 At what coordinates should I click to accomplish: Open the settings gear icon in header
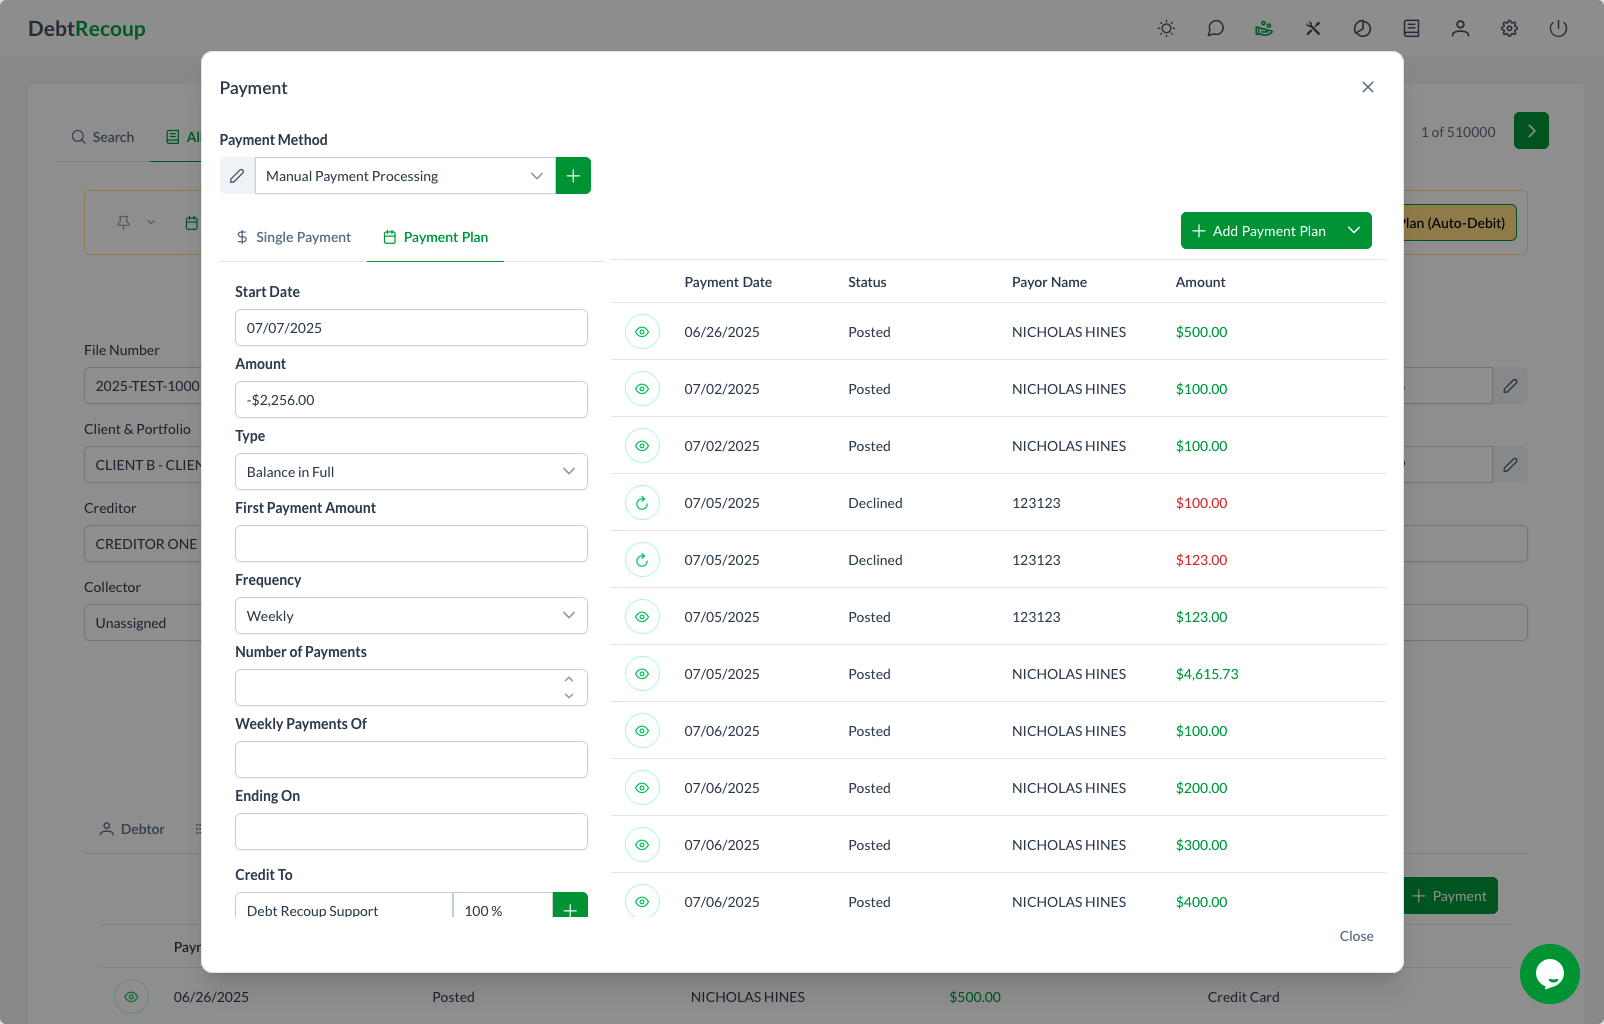click(1509, 29)
